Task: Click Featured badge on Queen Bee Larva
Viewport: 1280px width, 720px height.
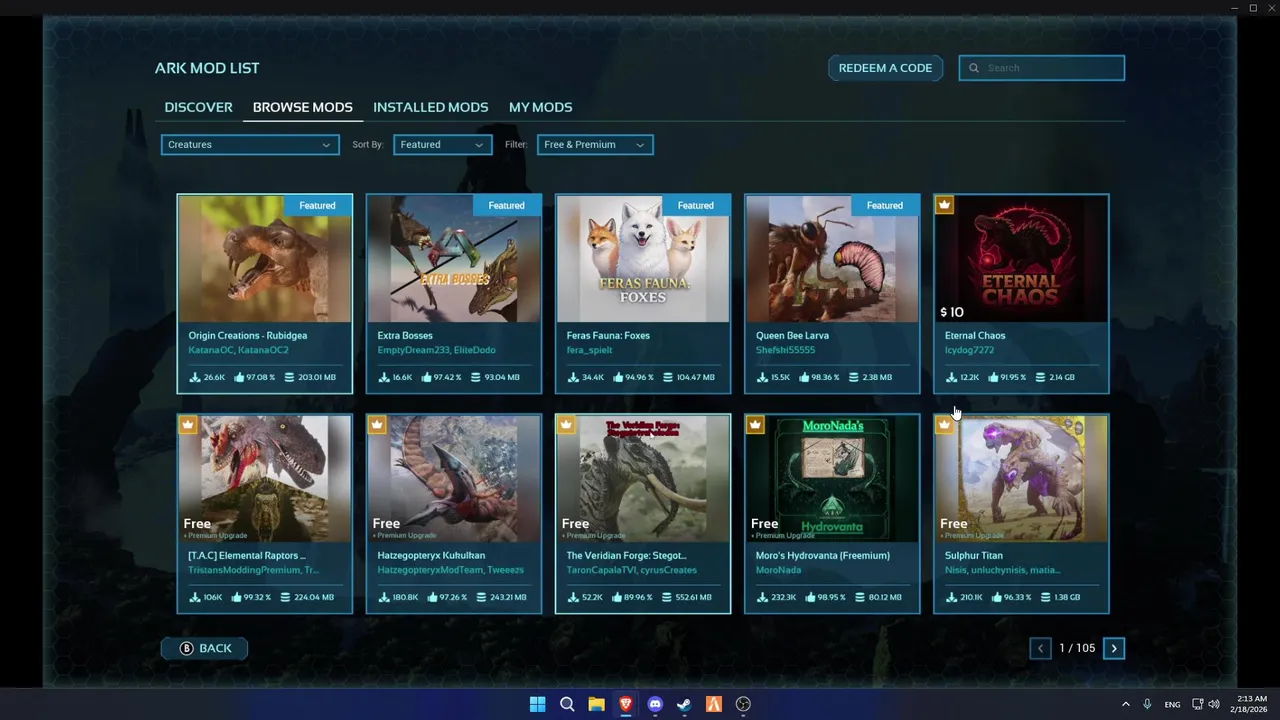Action: pyautogui.click(x=884, y=205)
